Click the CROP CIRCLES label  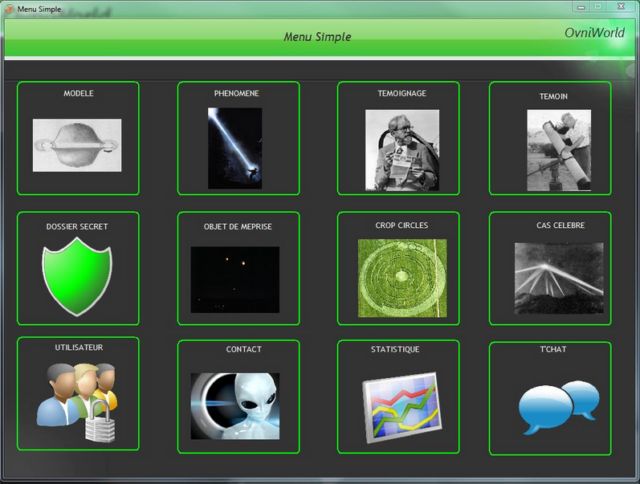pyautogui.click(x=402, y=225)
